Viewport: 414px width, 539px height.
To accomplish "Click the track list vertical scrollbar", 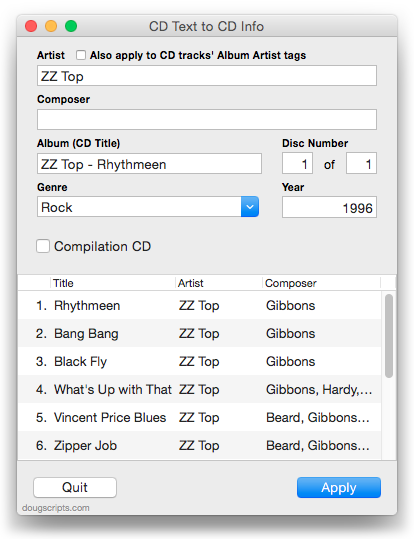I will click(389, 336).
